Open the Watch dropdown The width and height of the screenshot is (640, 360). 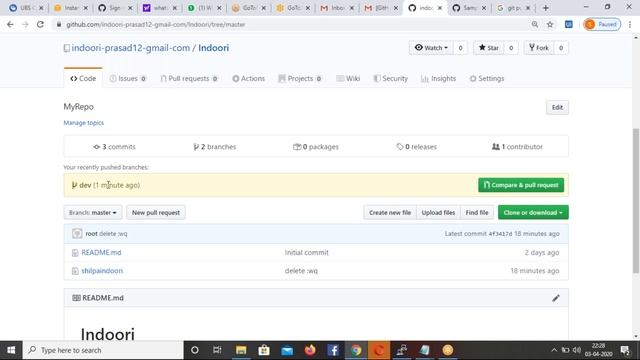[x=431, y=48]
